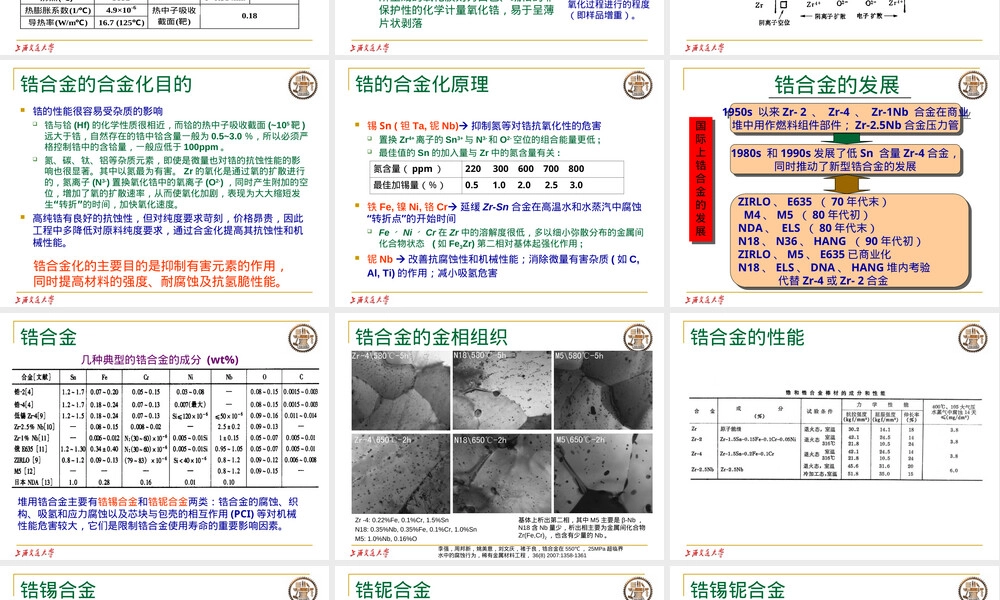Screen dimensions: 1000x600
Task: Click the 16.7 (125℃) thermal conductivity cell
Action: click(x=121, y=22)
